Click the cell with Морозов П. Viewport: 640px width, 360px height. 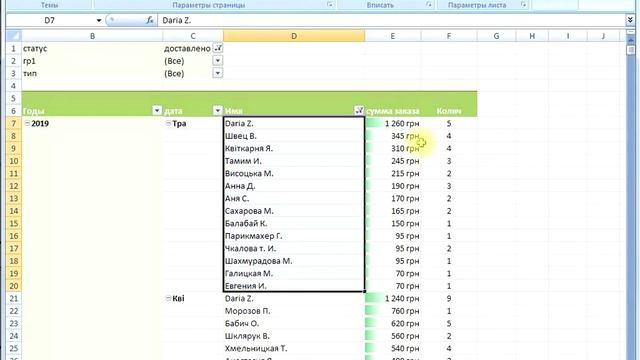tap(294, 311)
